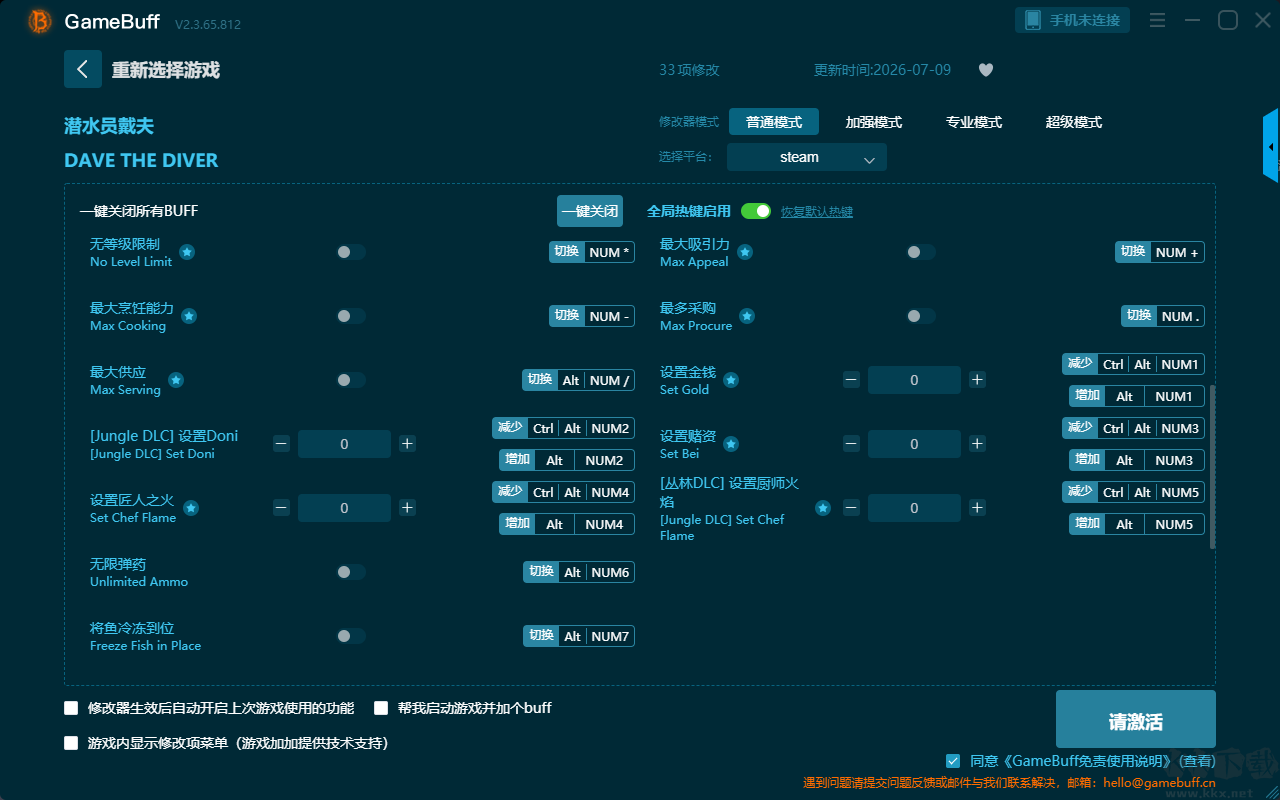Enable Unlimited Ammo switch
The width and height of the screenshot is (1280, 800).
click(x=351, y=572)
